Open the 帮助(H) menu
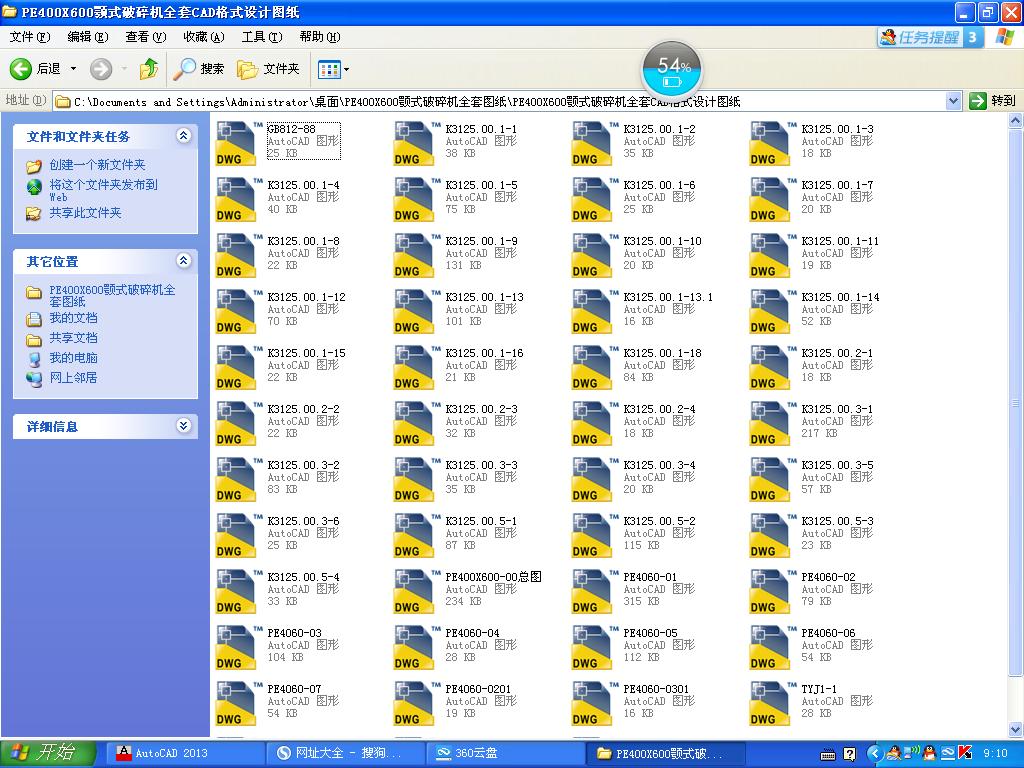Image resolution: width=1024 pixels, height=768 pixels. point(320,37)
